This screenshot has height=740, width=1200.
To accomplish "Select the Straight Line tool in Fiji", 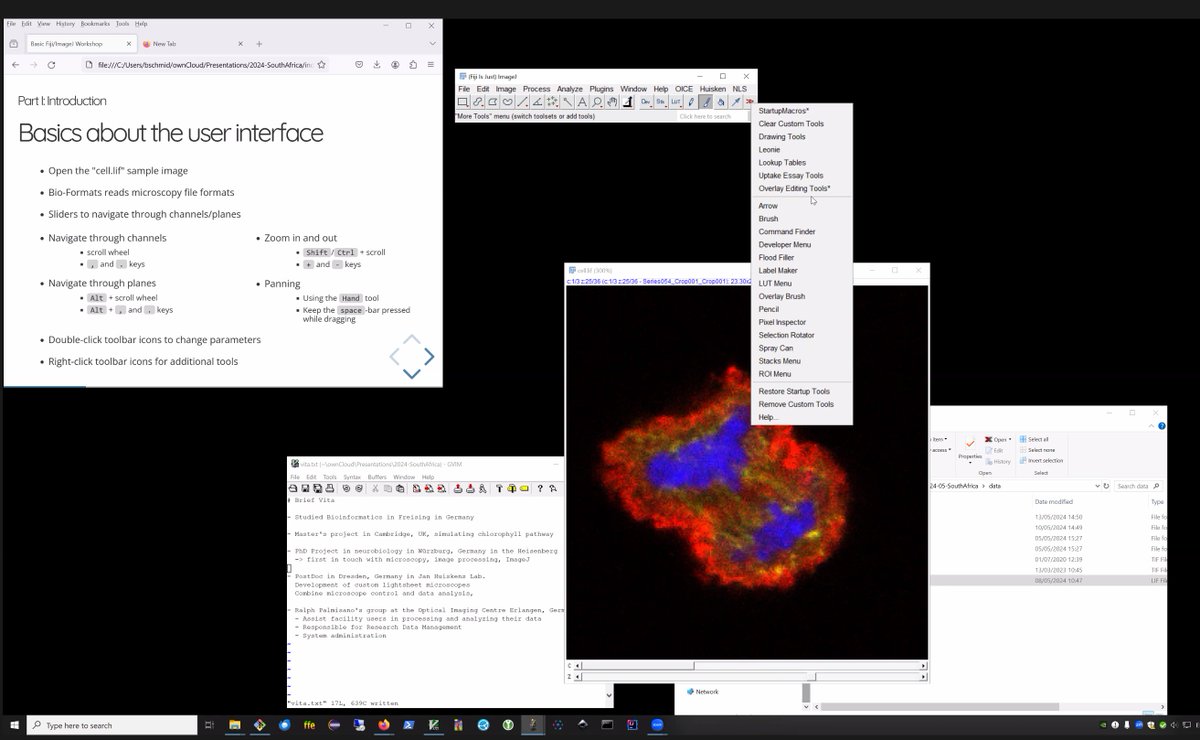I will (523, 102).
